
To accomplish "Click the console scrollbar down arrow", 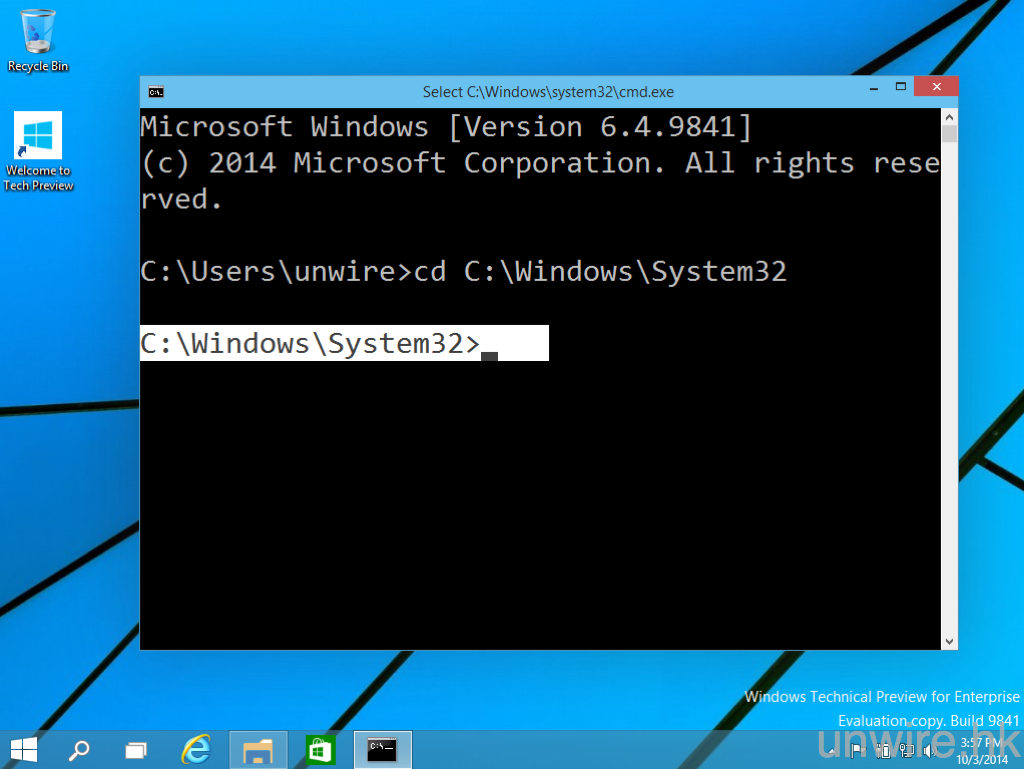I will tap(950, 641).
